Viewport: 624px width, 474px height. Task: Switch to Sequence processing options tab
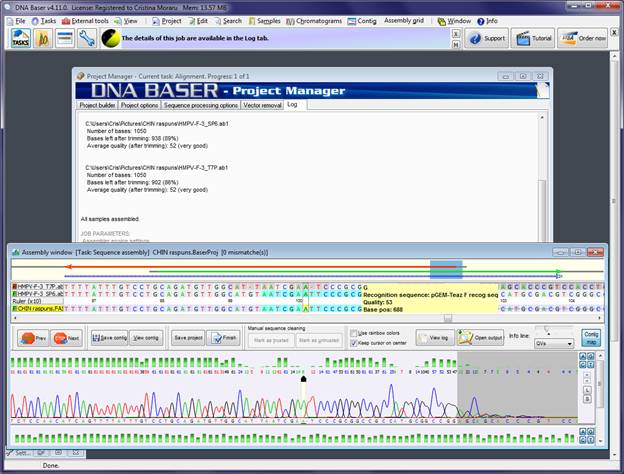(201, 105)
